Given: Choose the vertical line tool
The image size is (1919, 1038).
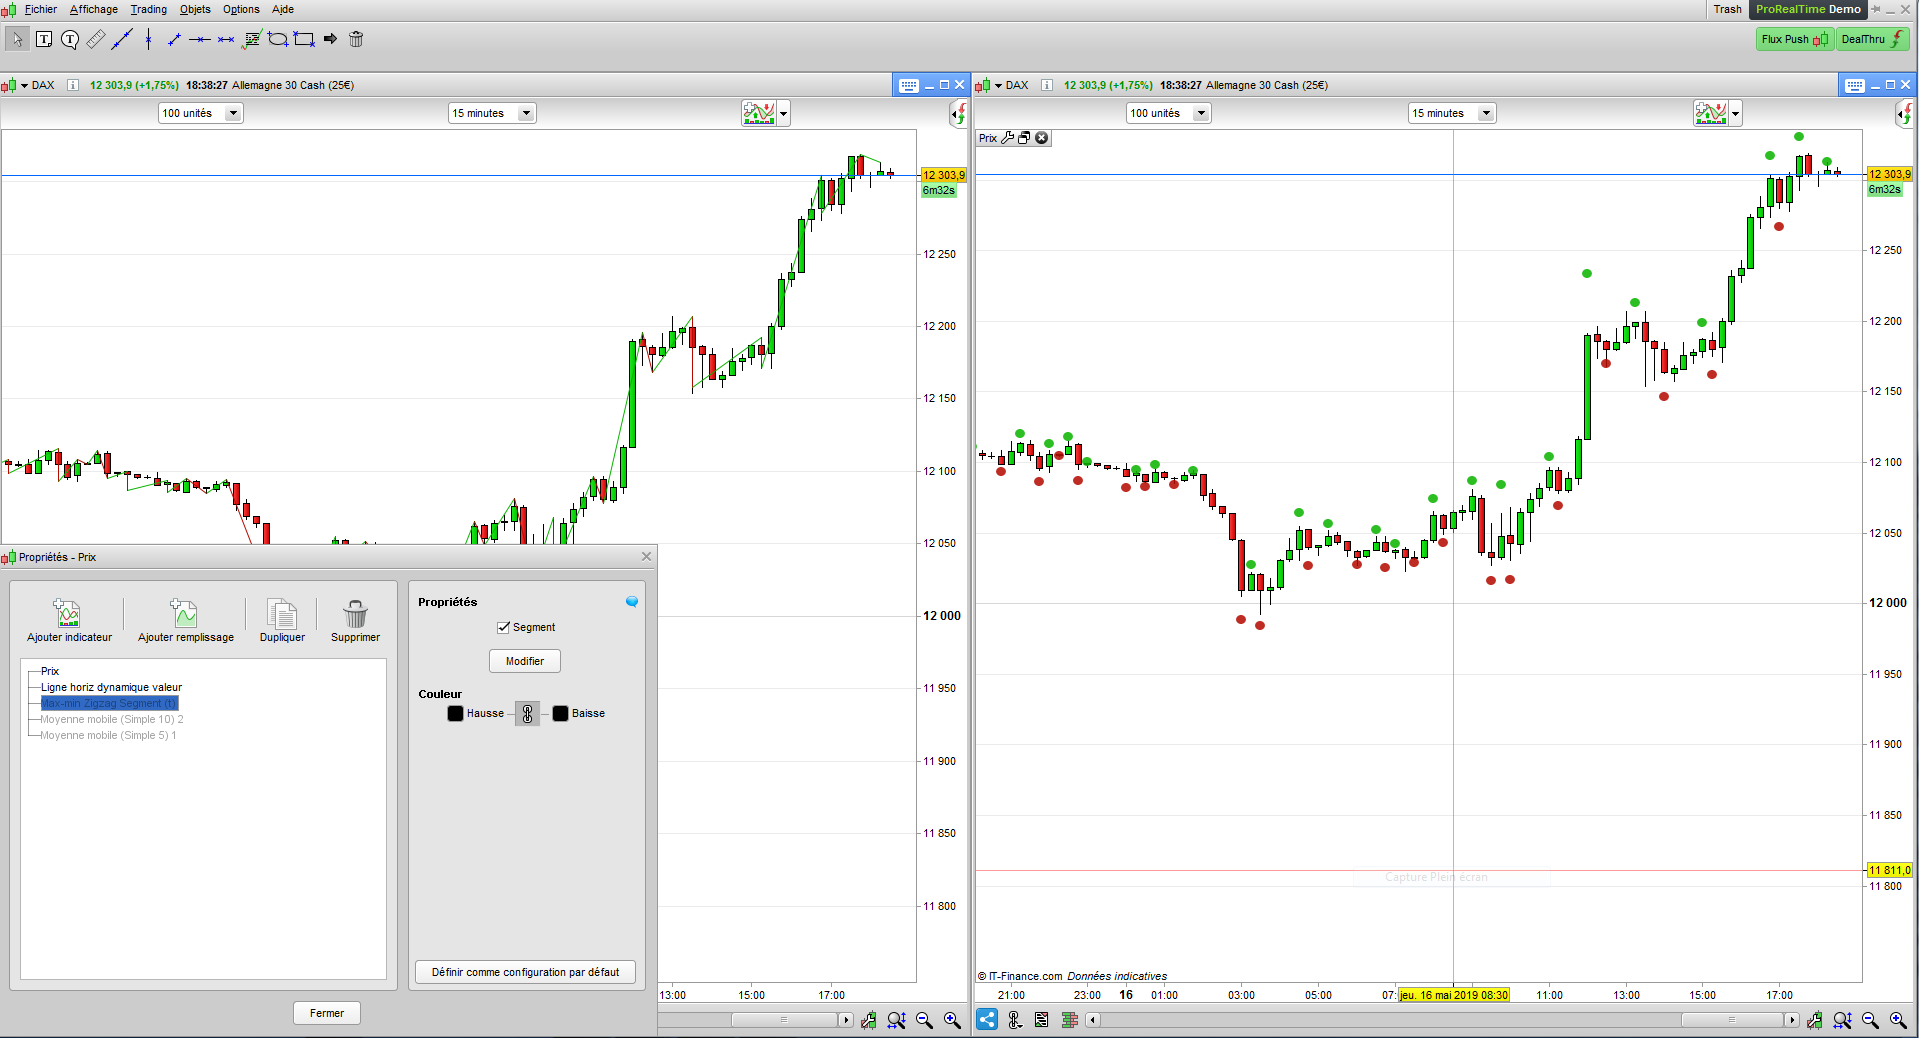Looking at the screenshot, I should click(148, 39).
